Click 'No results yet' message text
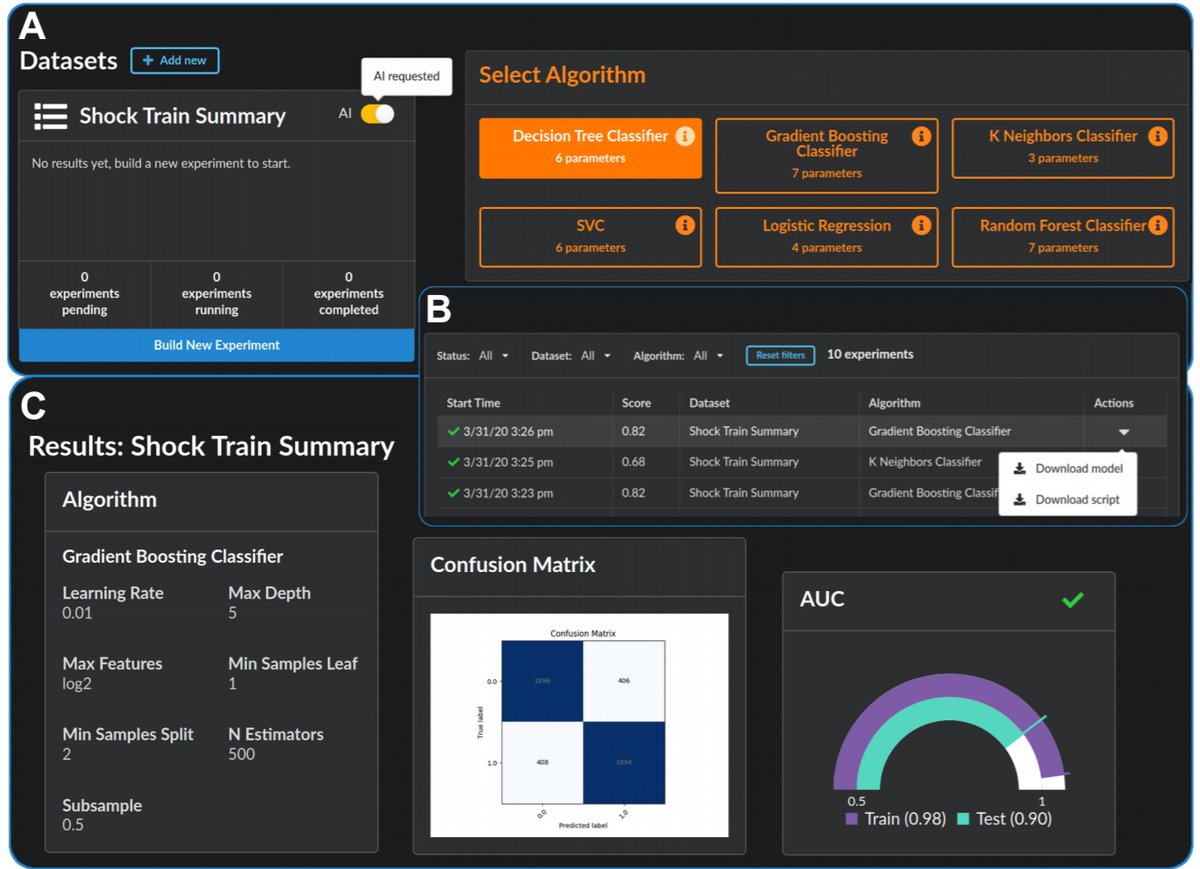The image size is (1200, 869). coord(161,162)
